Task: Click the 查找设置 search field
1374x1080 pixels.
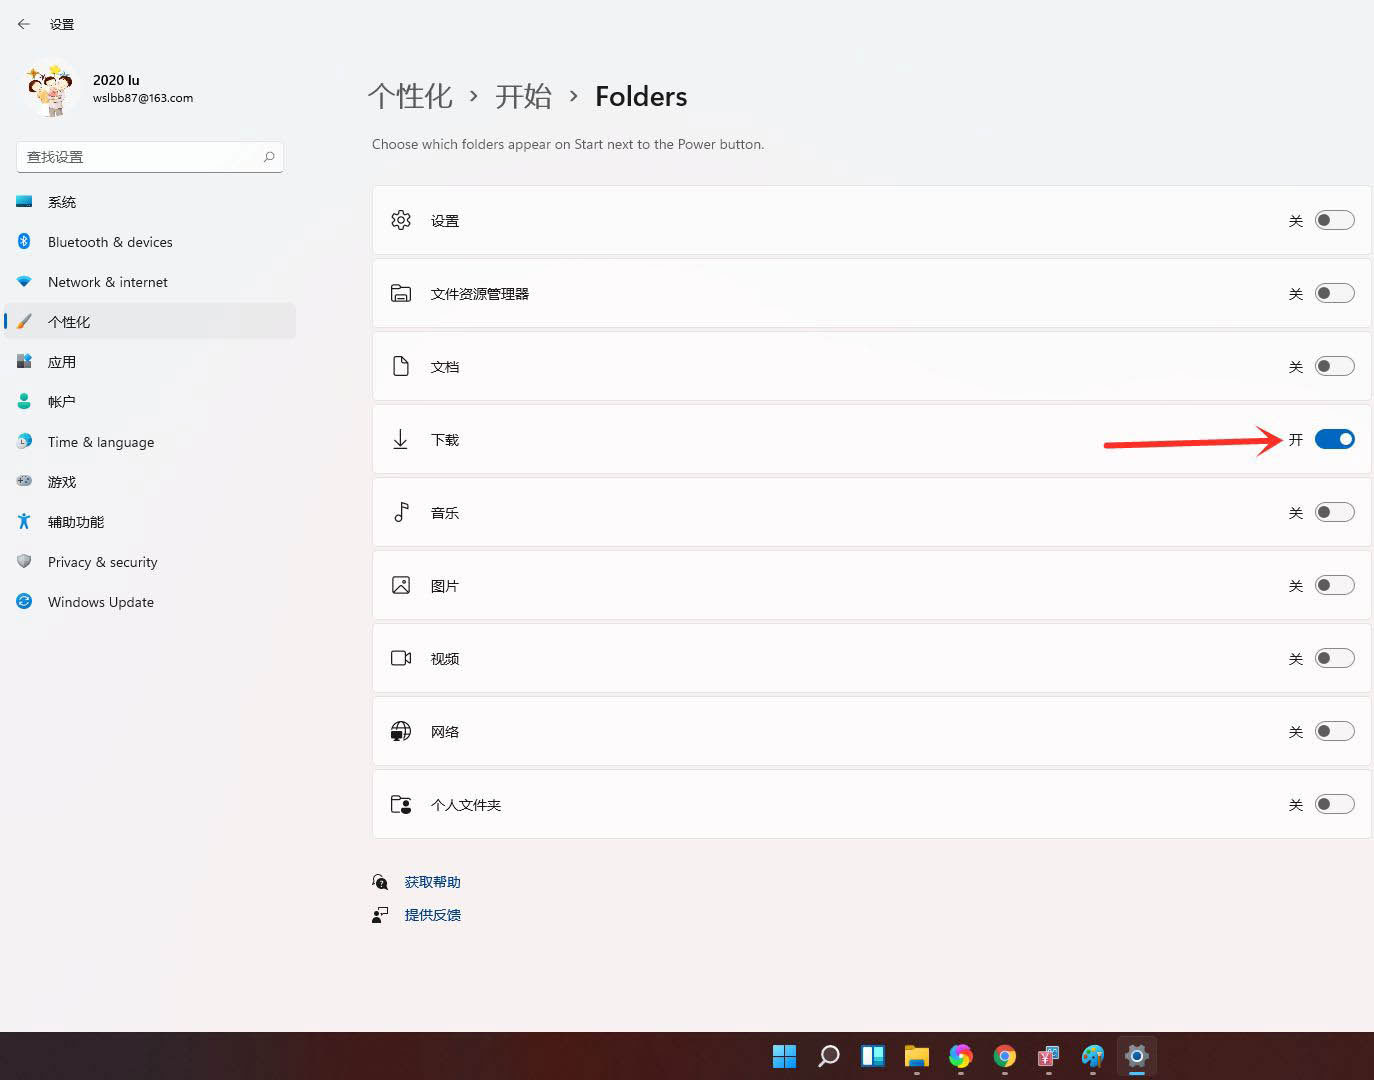Action: pyautogui.click(x=150, y=157)
